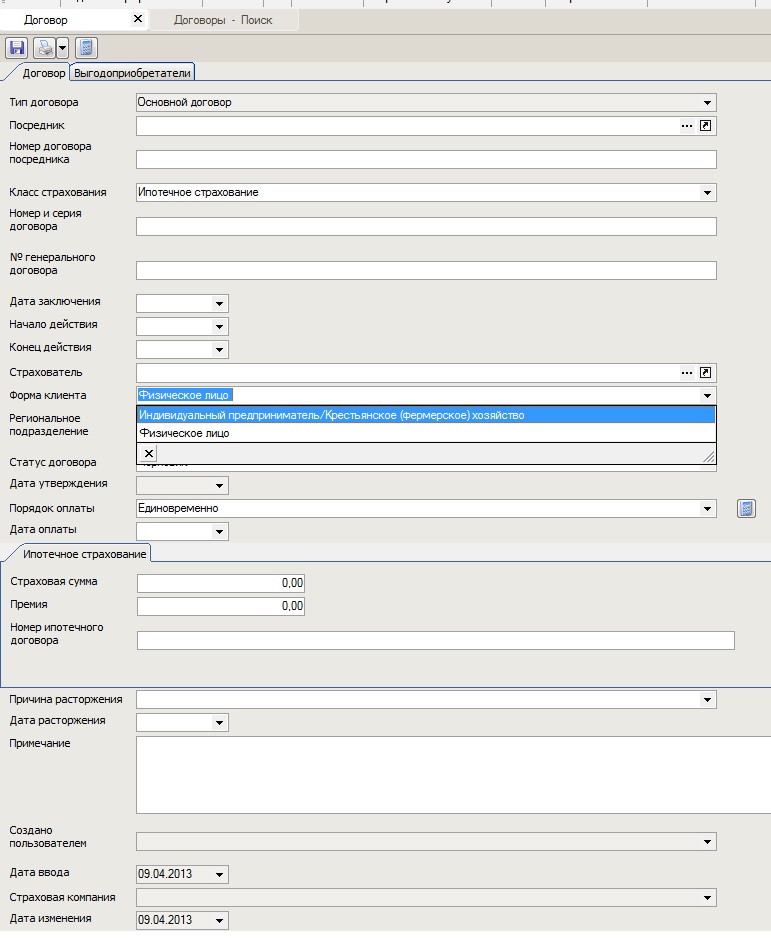
Task: Expand the Тип договора dropdown
Action: click(707, 103)
